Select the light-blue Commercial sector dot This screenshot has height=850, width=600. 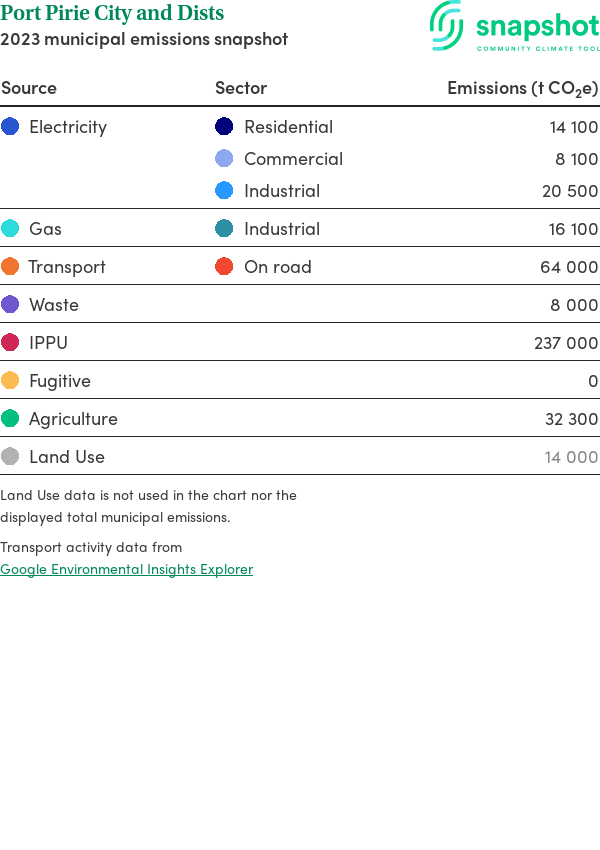(224, 159)
